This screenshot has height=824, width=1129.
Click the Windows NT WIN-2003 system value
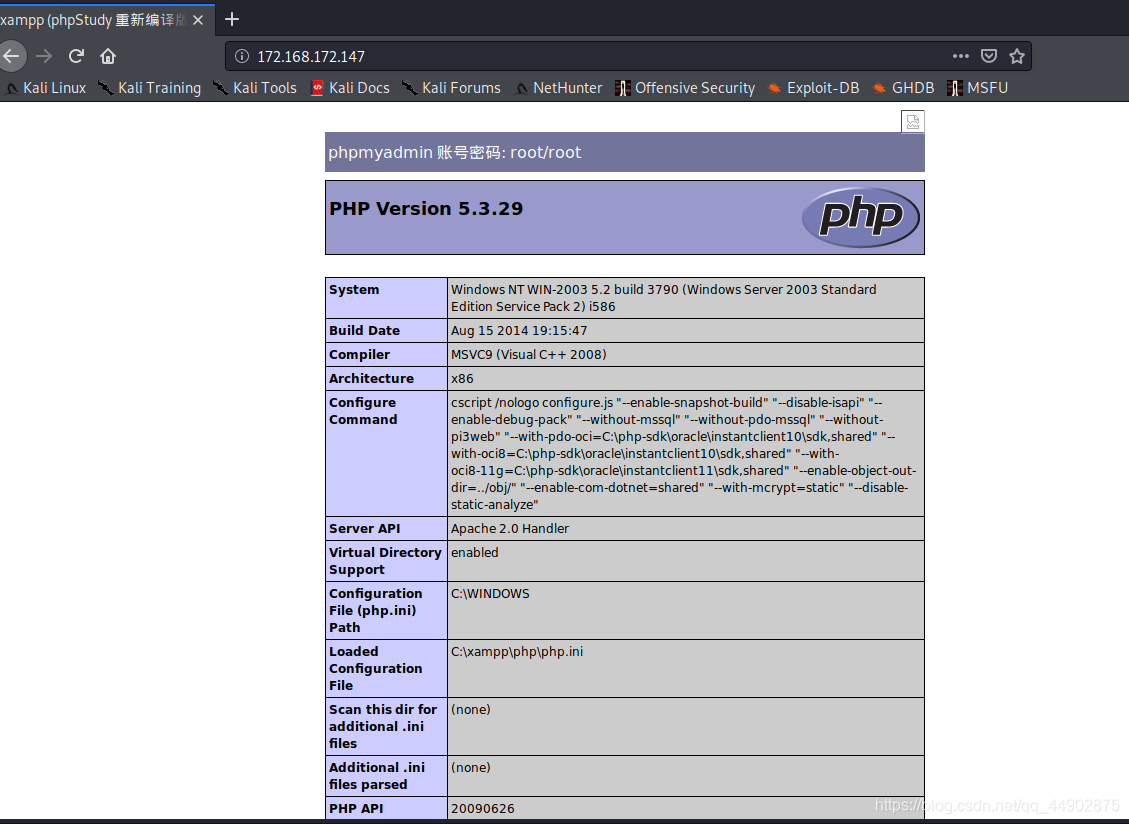[663, 298]
